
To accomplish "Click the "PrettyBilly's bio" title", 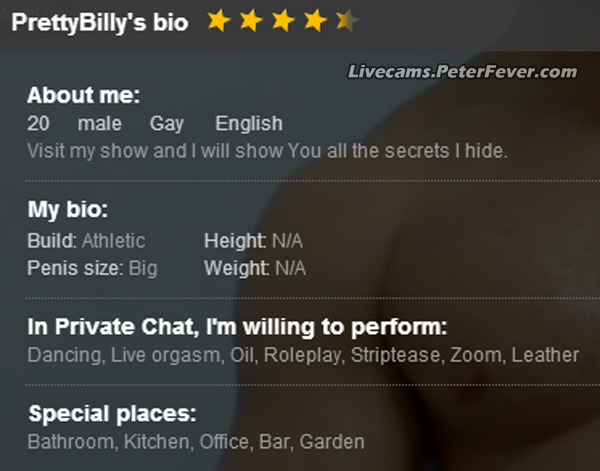I will coord(99,23).
